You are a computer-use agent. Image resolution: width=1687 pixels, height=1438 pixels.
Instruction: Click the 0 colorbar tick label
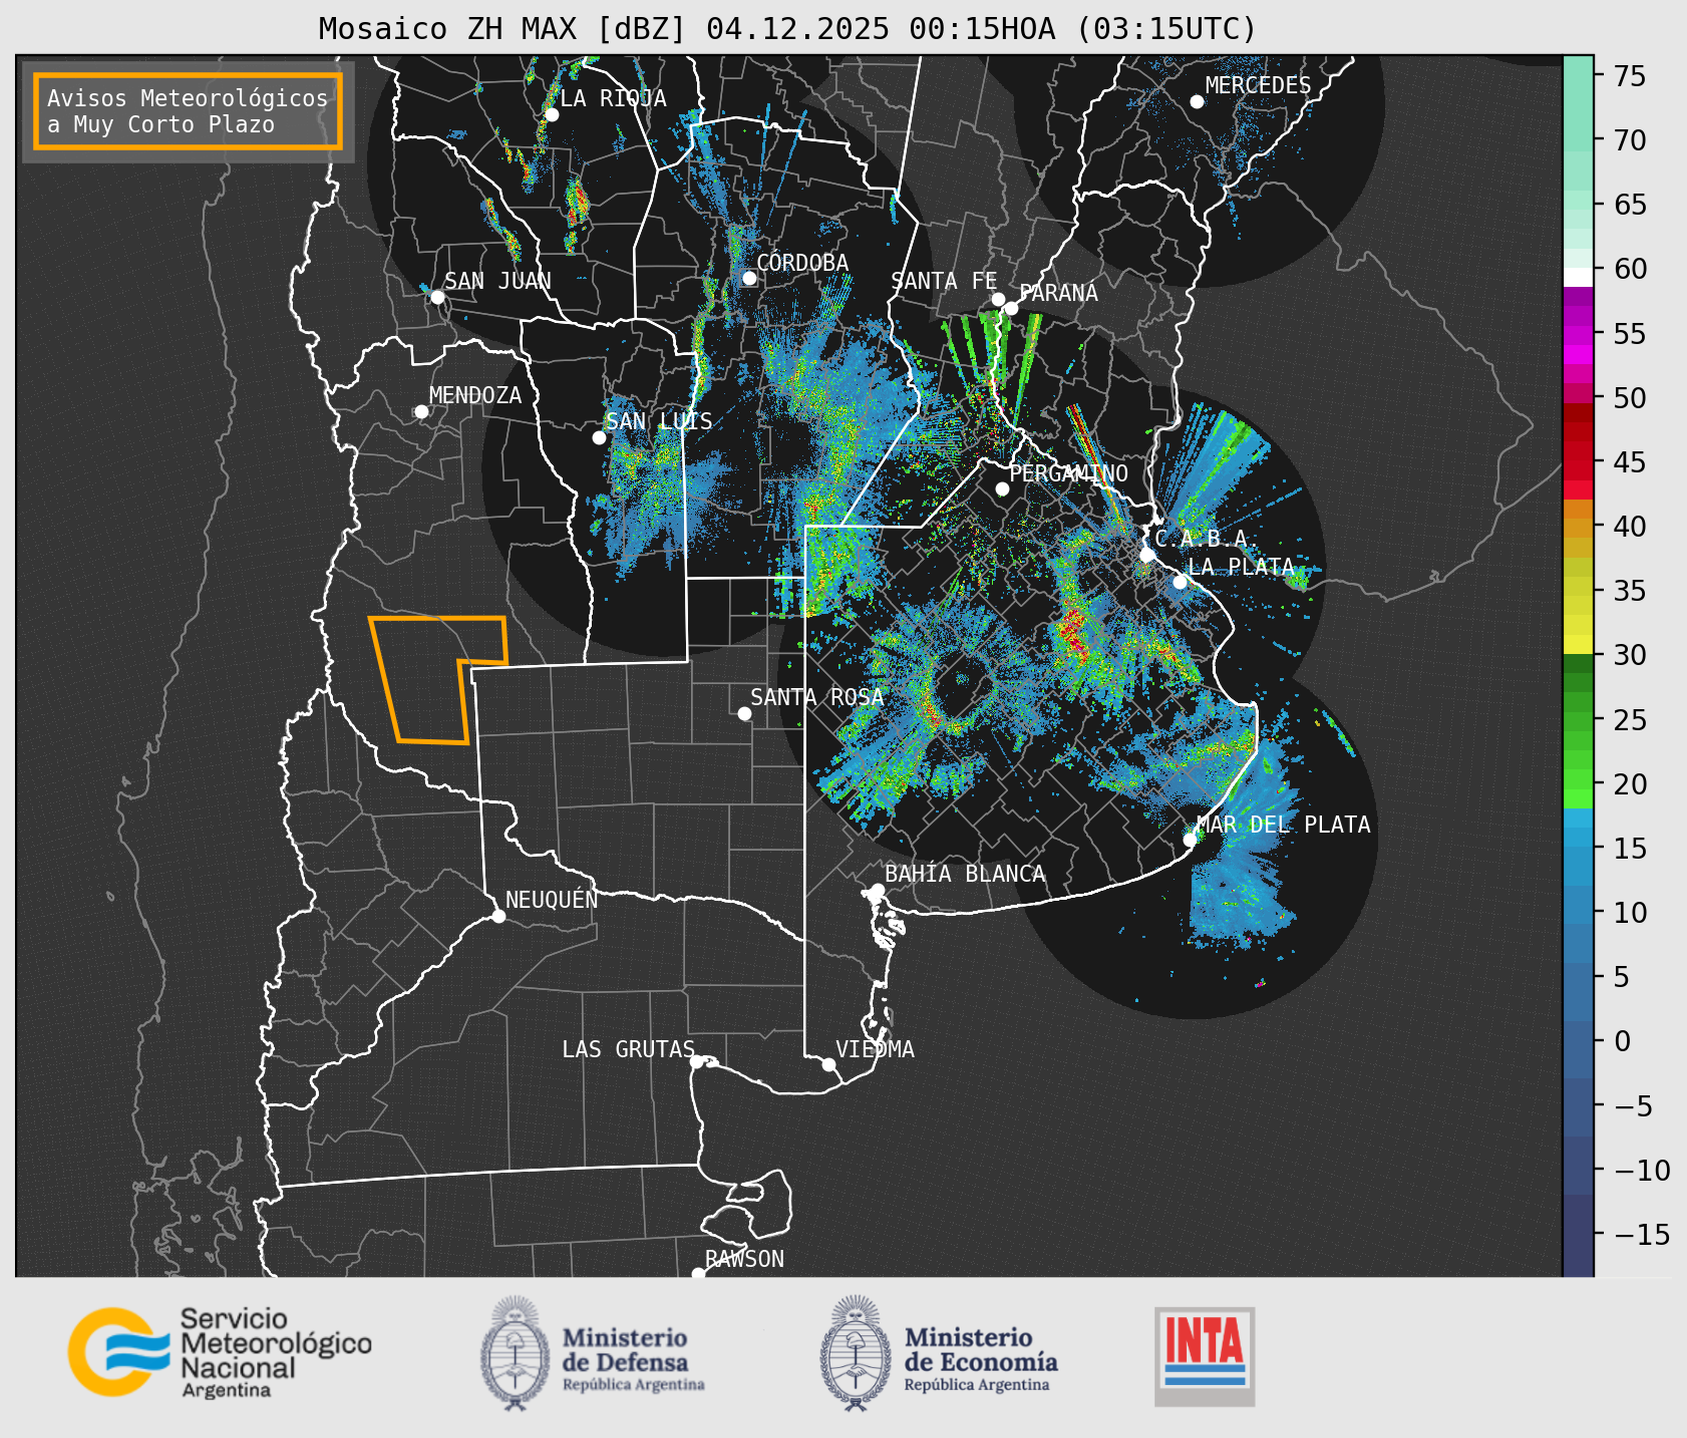coord(1622,1042)
